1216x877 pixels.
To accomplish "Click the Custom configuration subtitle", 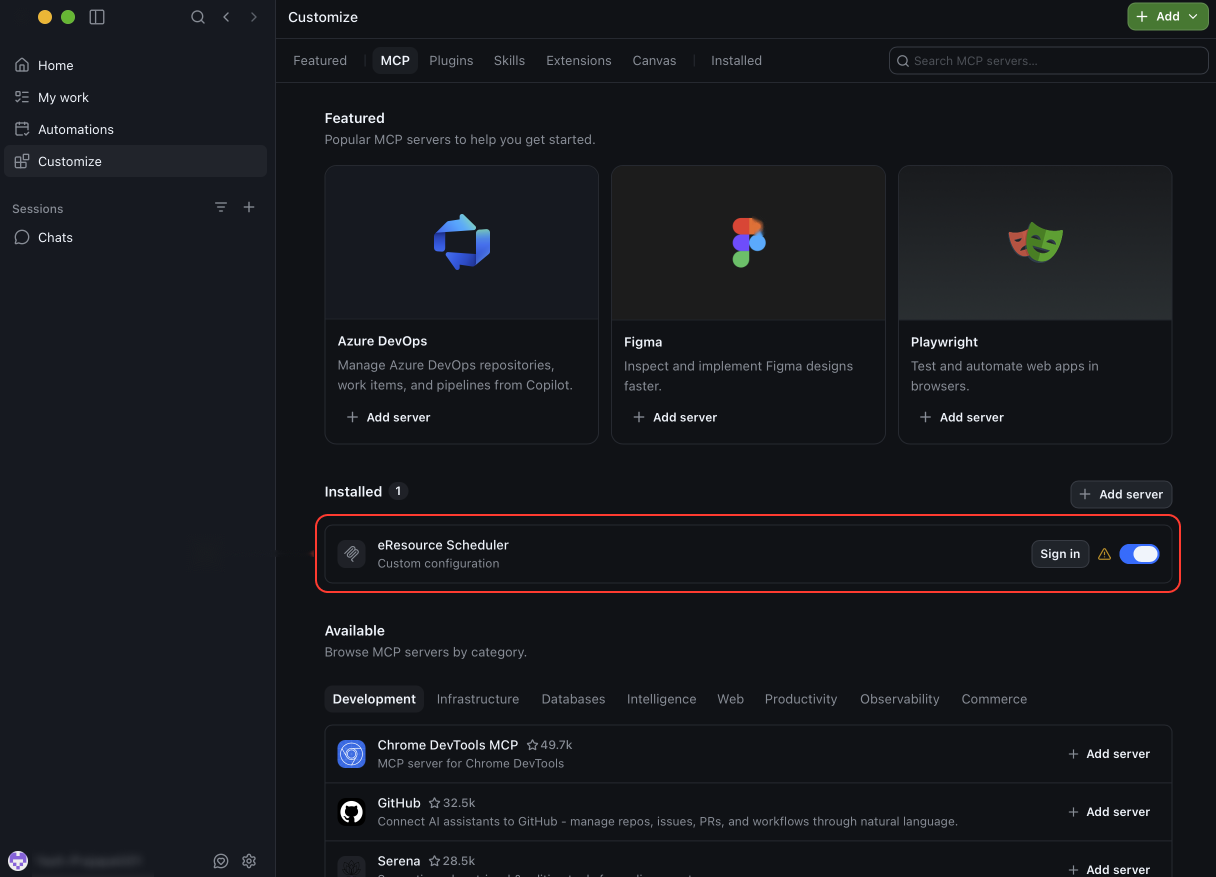I will coord(438,563).
